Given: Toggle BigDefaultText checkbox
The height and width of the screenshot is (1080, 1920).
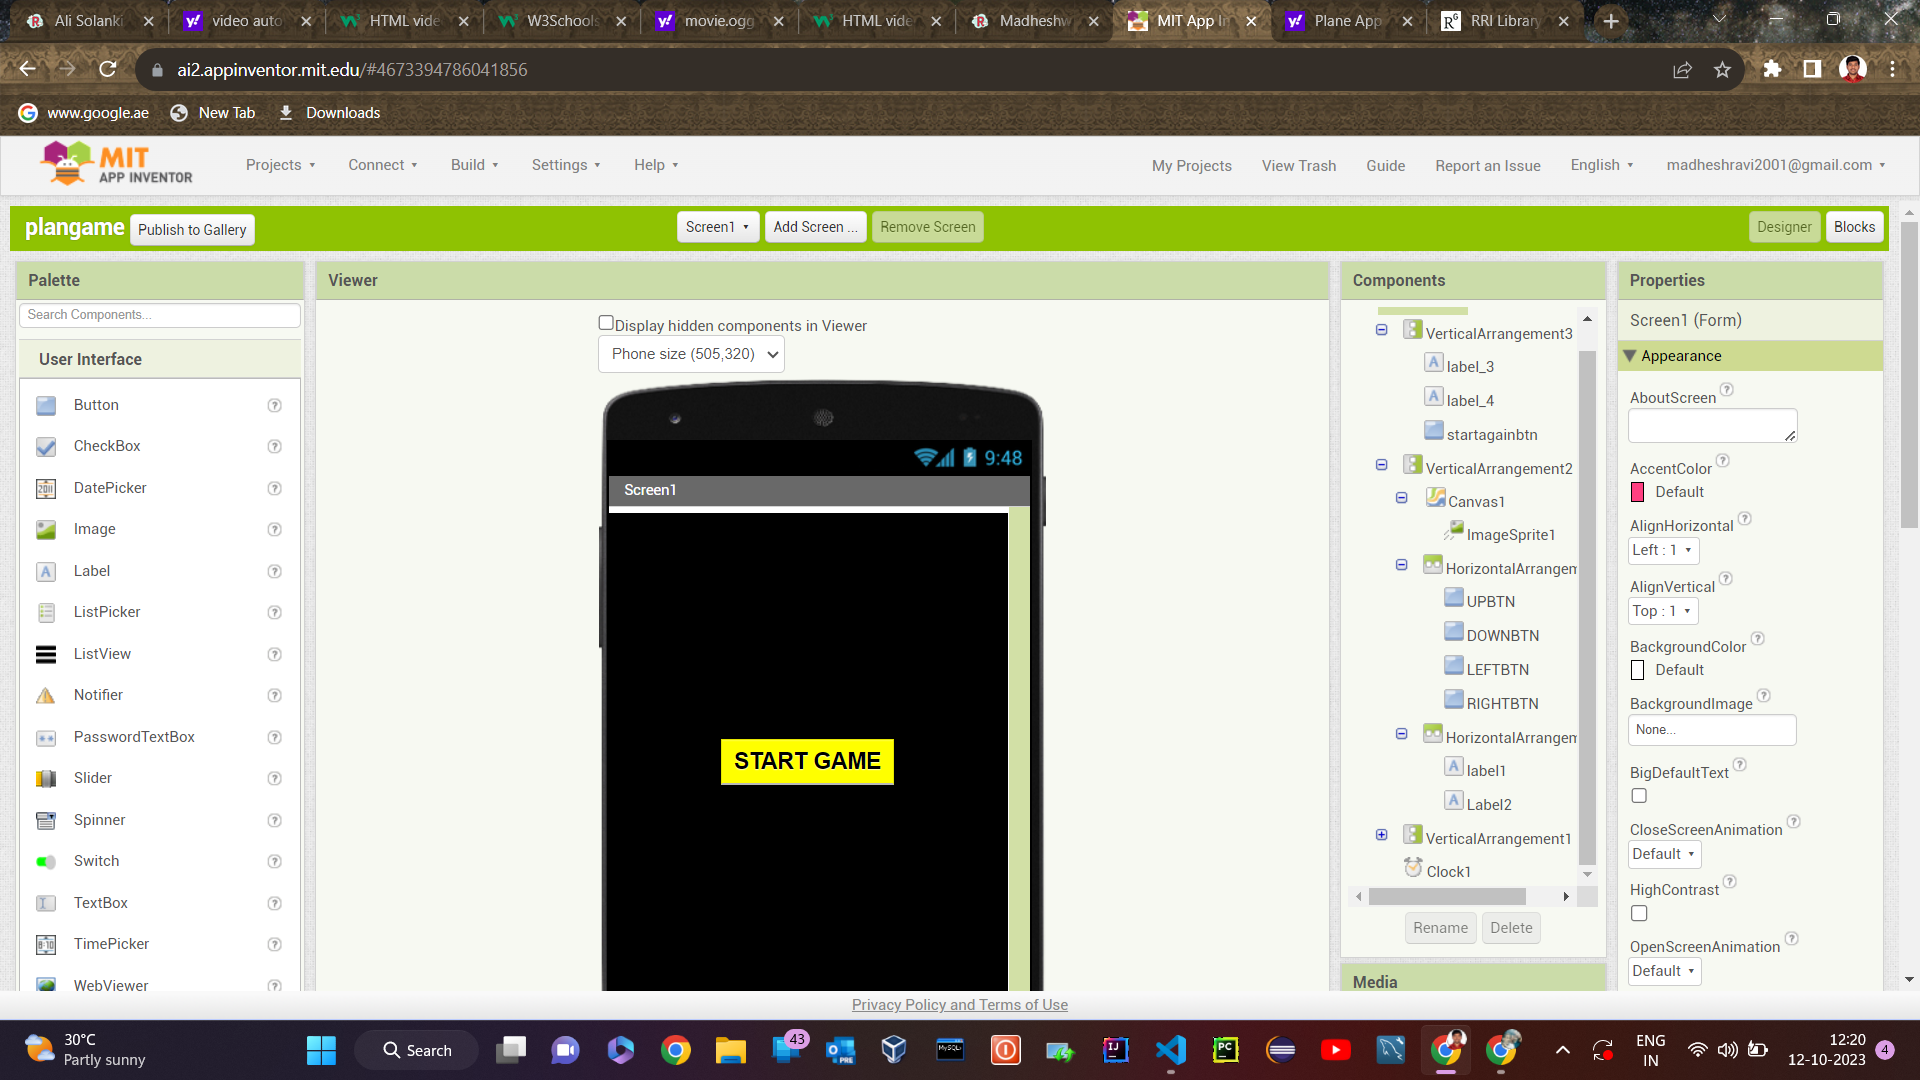Looking at the screenshot, I should pos(1639,798).
